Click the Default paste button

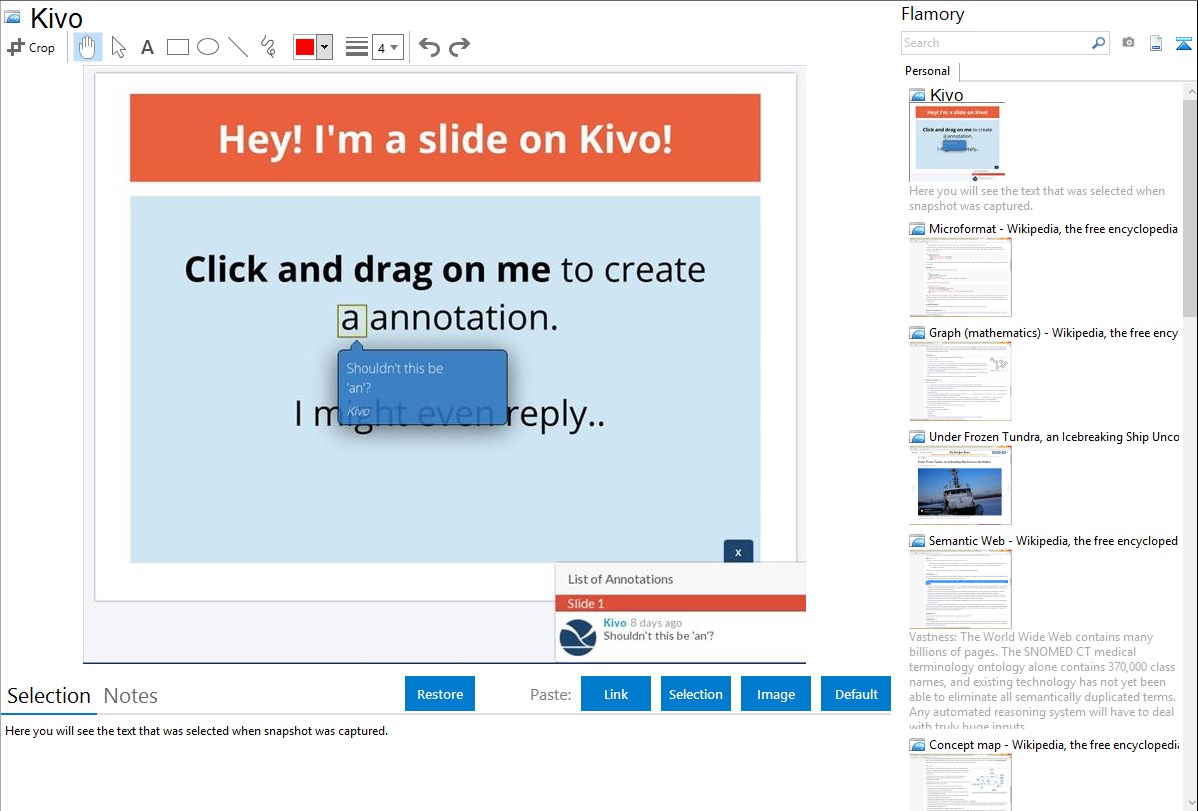(x=856, y=694)
